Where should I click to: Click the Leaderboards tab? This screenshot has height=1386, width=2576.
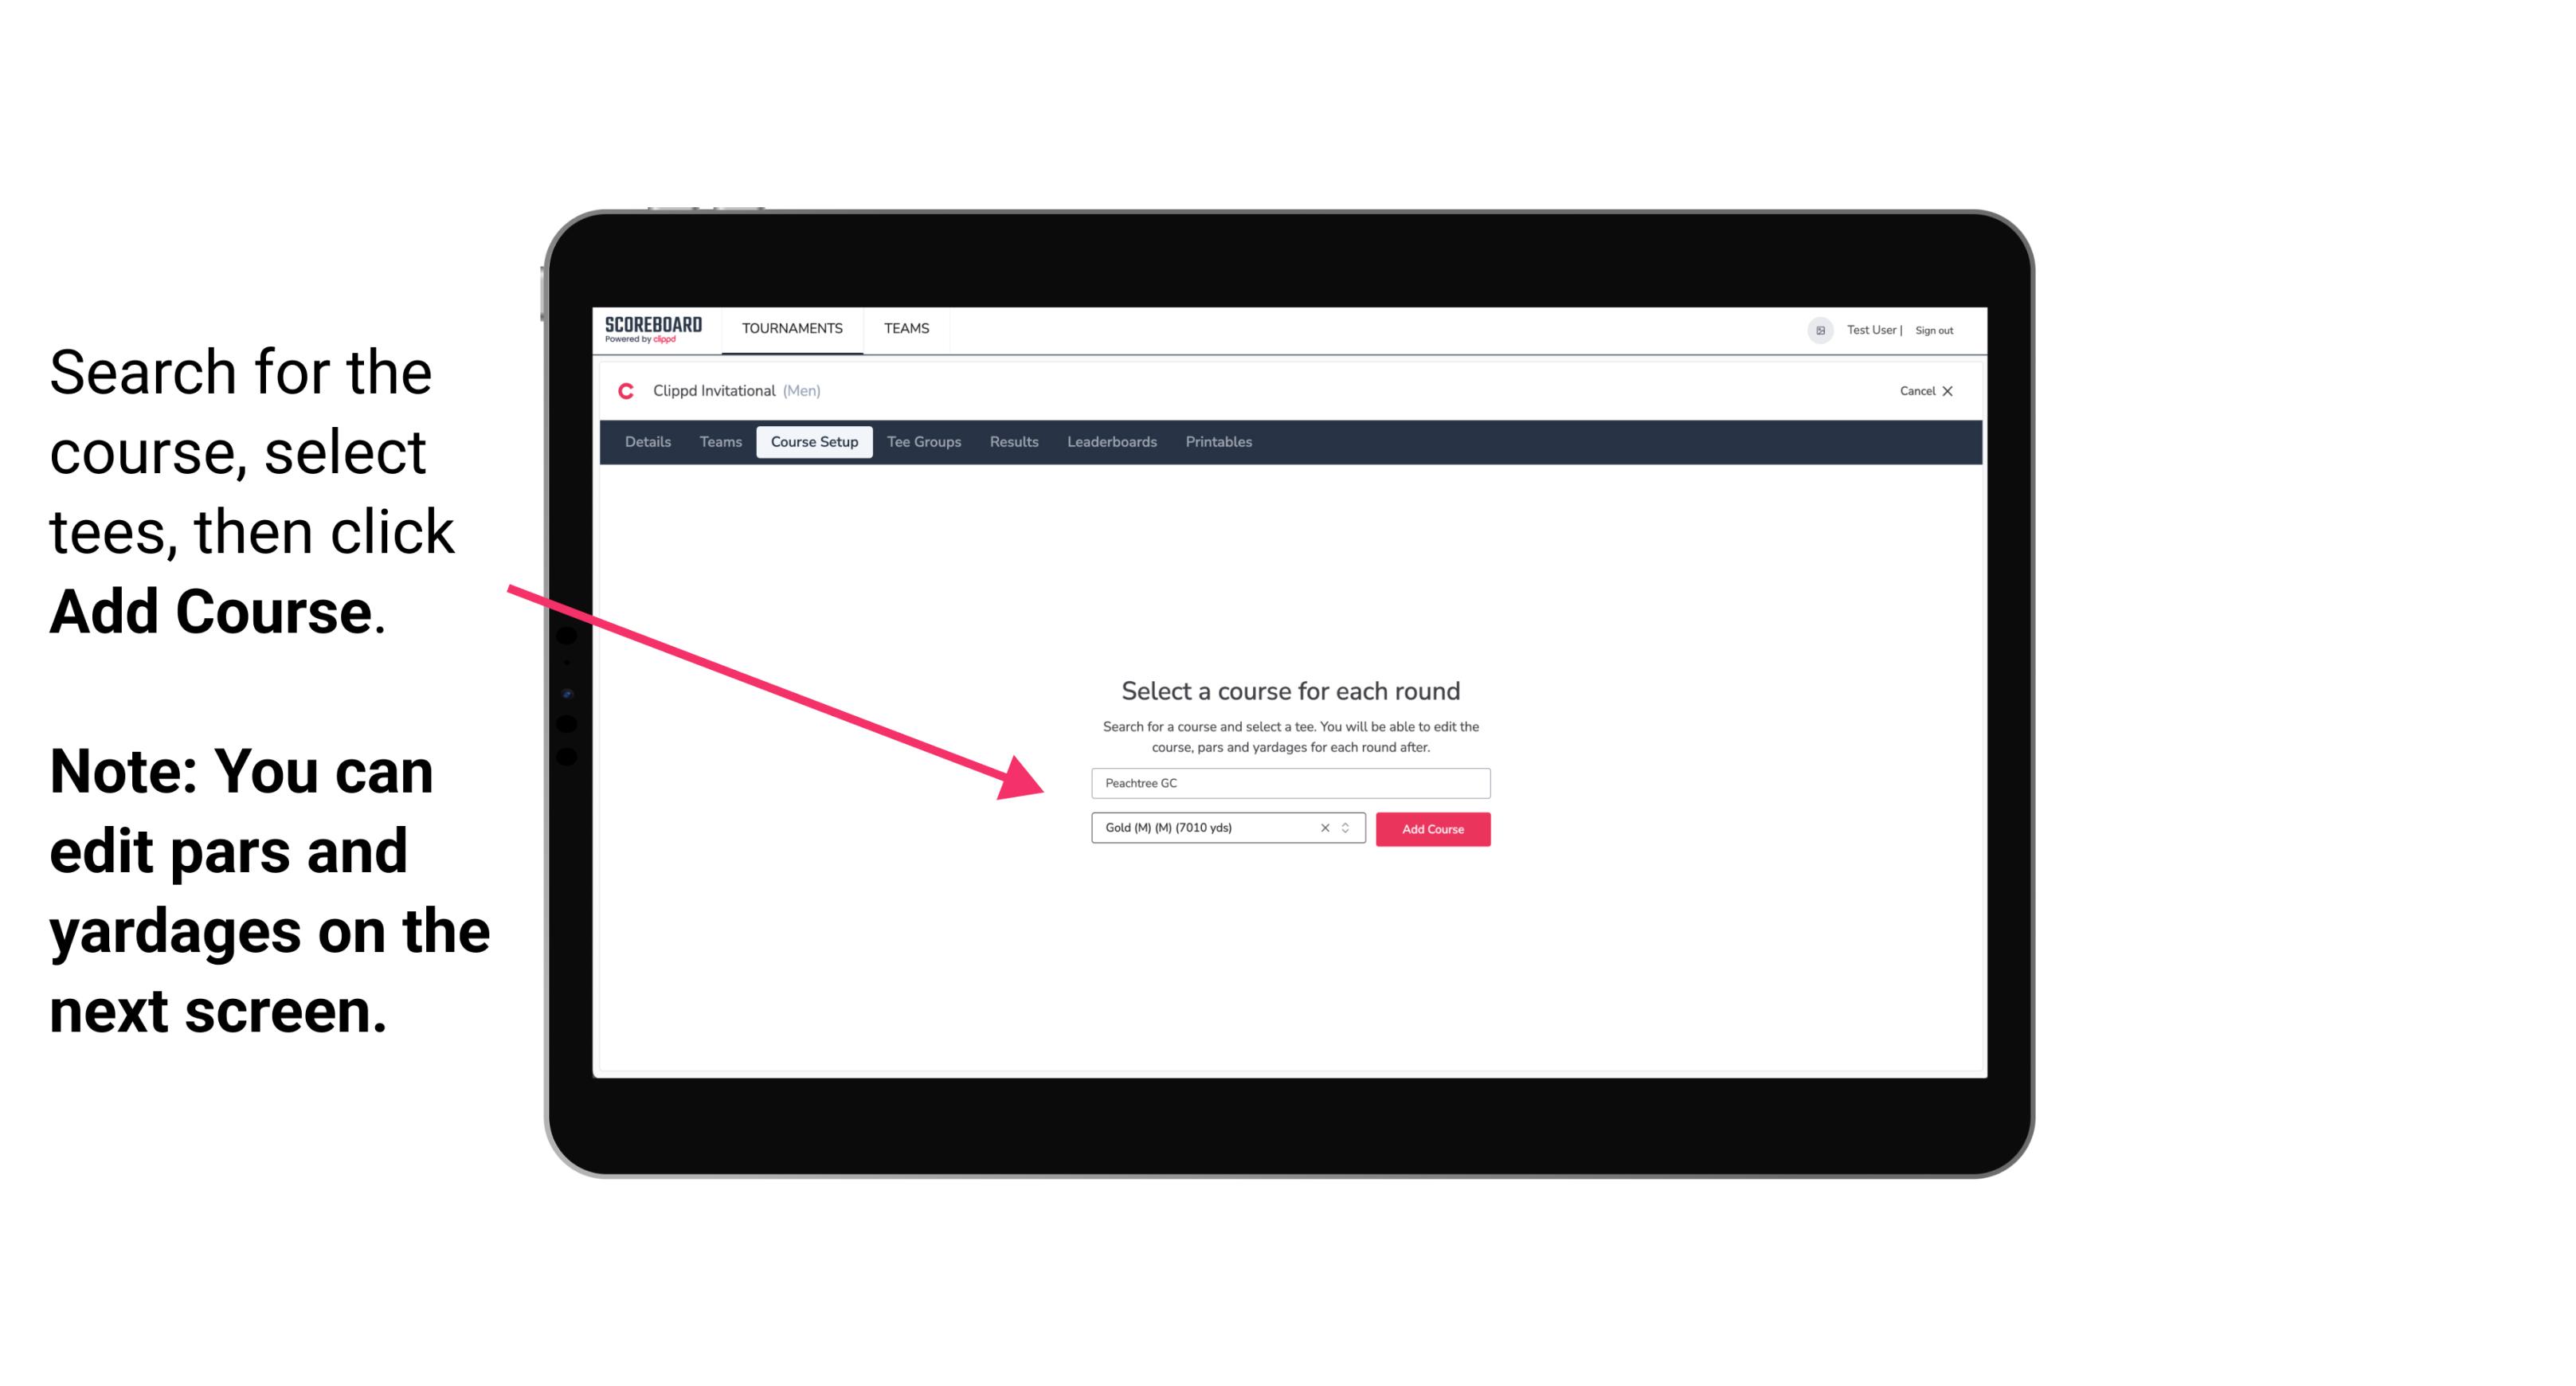click(1110, 442)
